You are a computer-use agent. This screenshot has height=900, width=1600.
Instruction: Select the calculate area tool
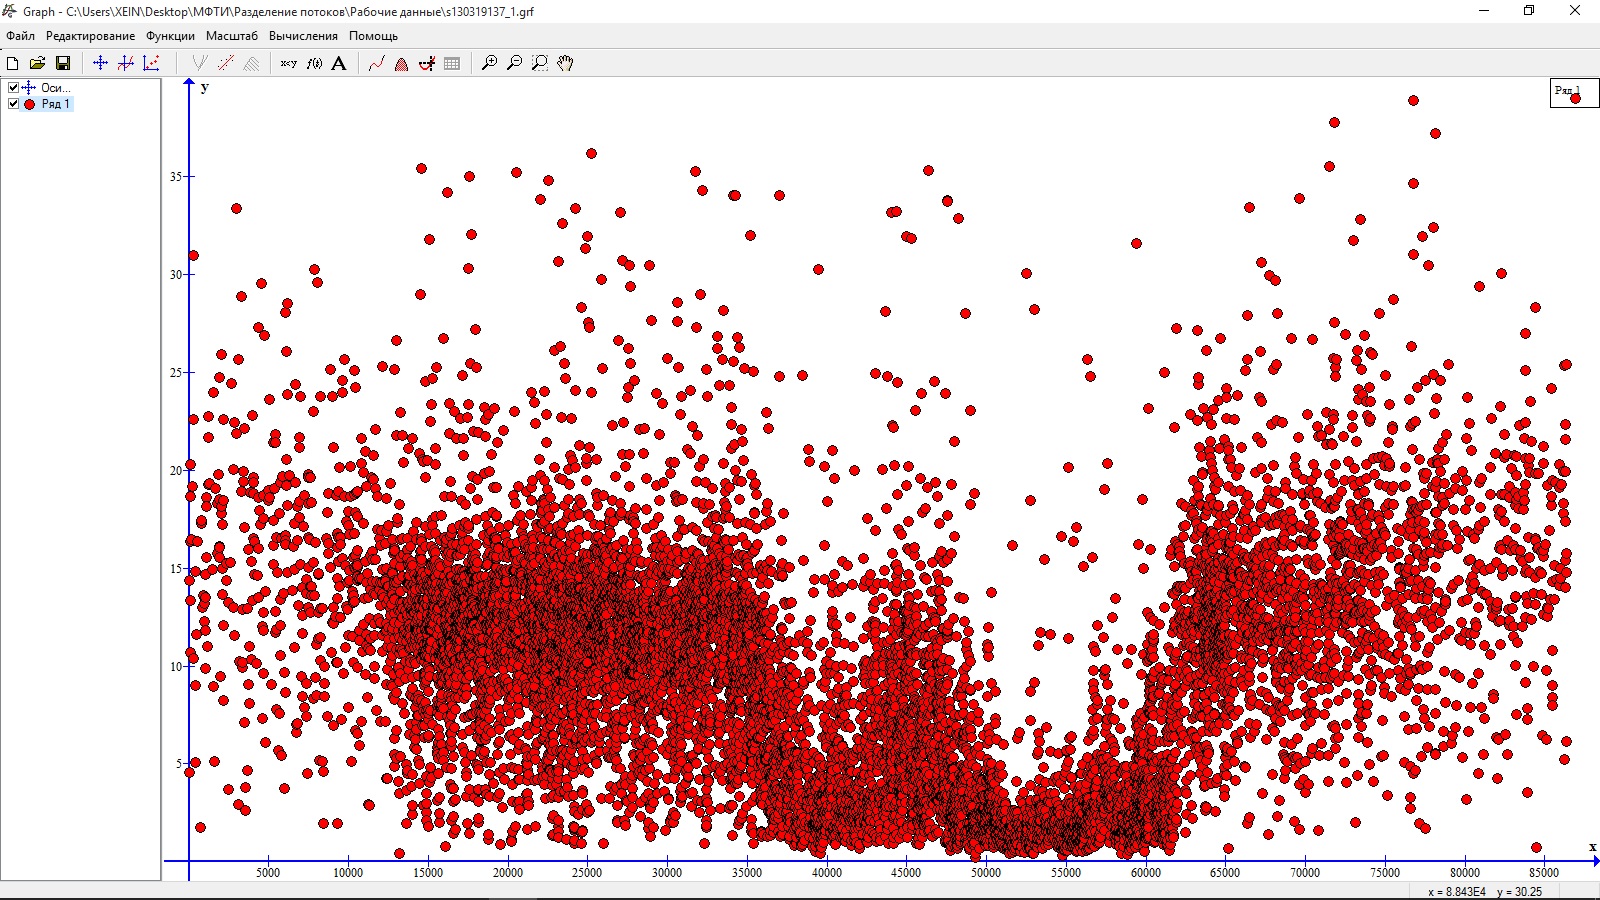click(x=401, y=63)
